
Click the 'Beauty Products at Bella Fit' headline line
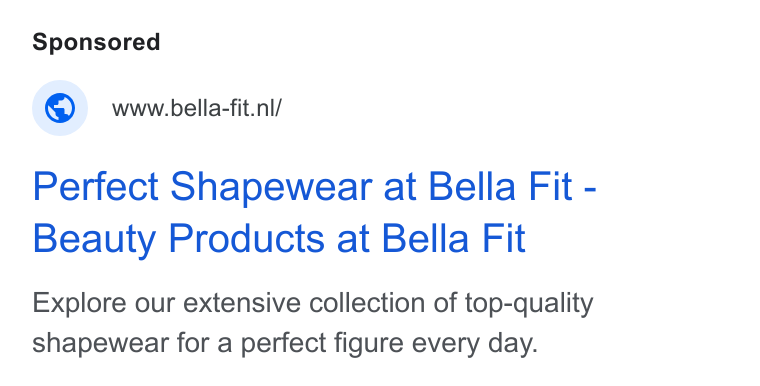279,239
